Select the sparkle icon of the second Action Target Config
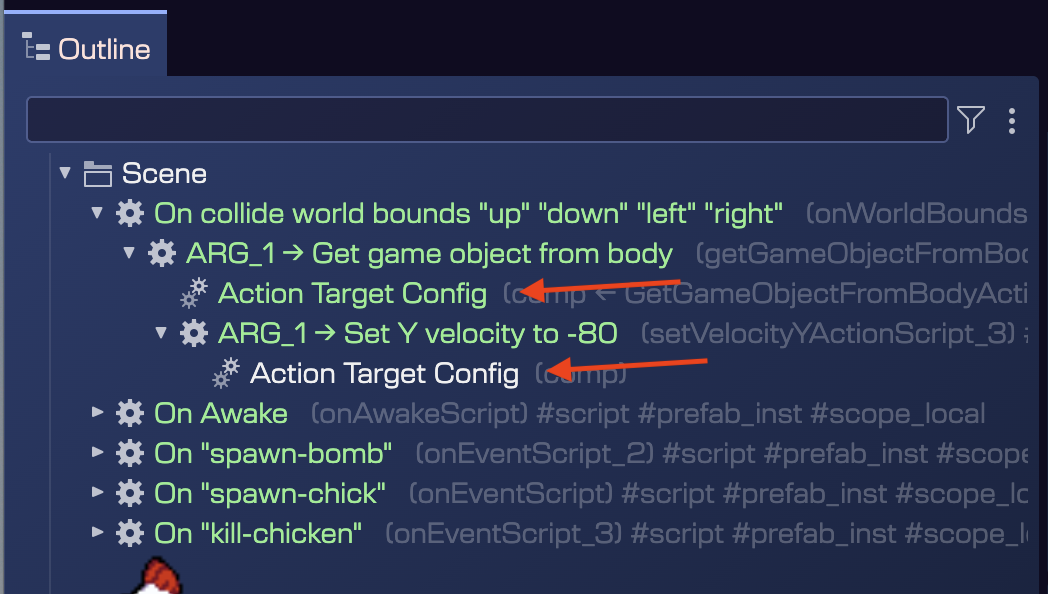 tap(225, 373)
